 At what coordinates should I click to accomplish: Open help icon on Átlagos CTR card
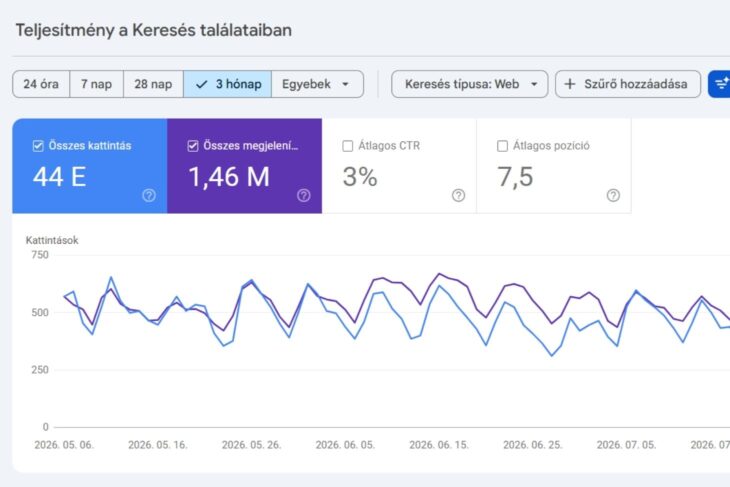pyautogui.click(x=459, y=195)
